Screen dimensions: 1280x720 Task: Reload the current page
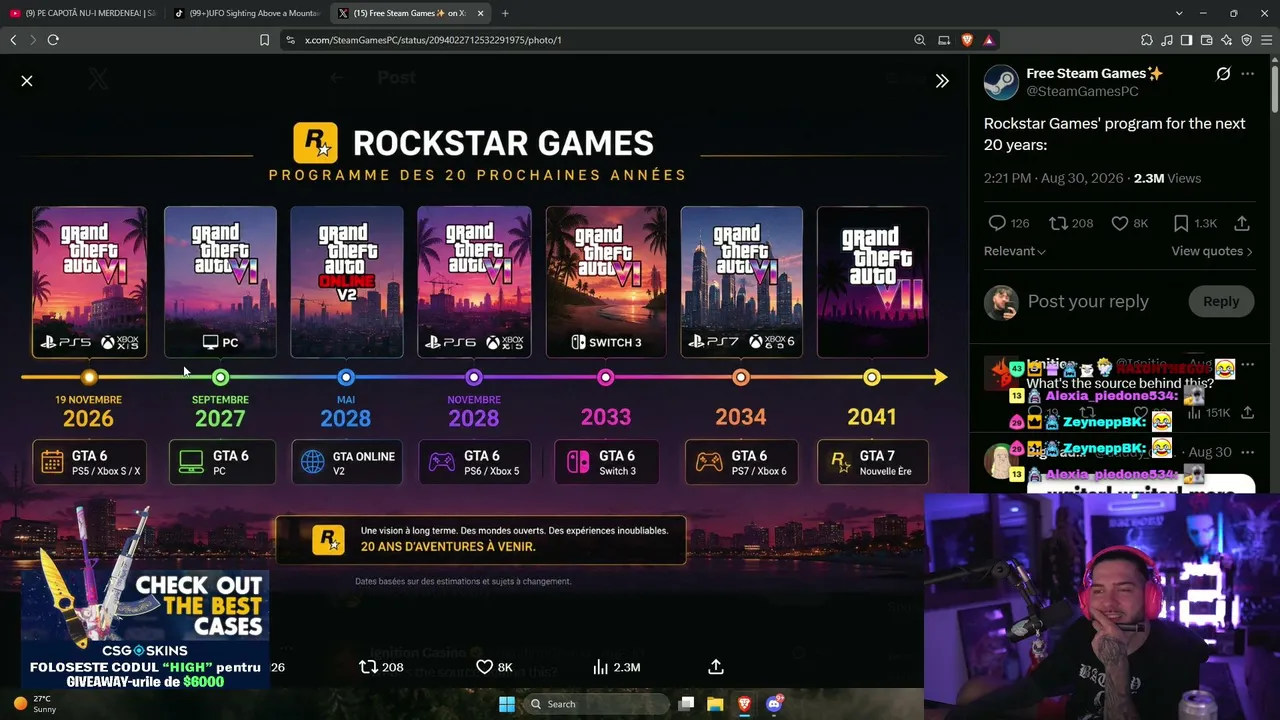pyautogui.click(x=53, y=40)
